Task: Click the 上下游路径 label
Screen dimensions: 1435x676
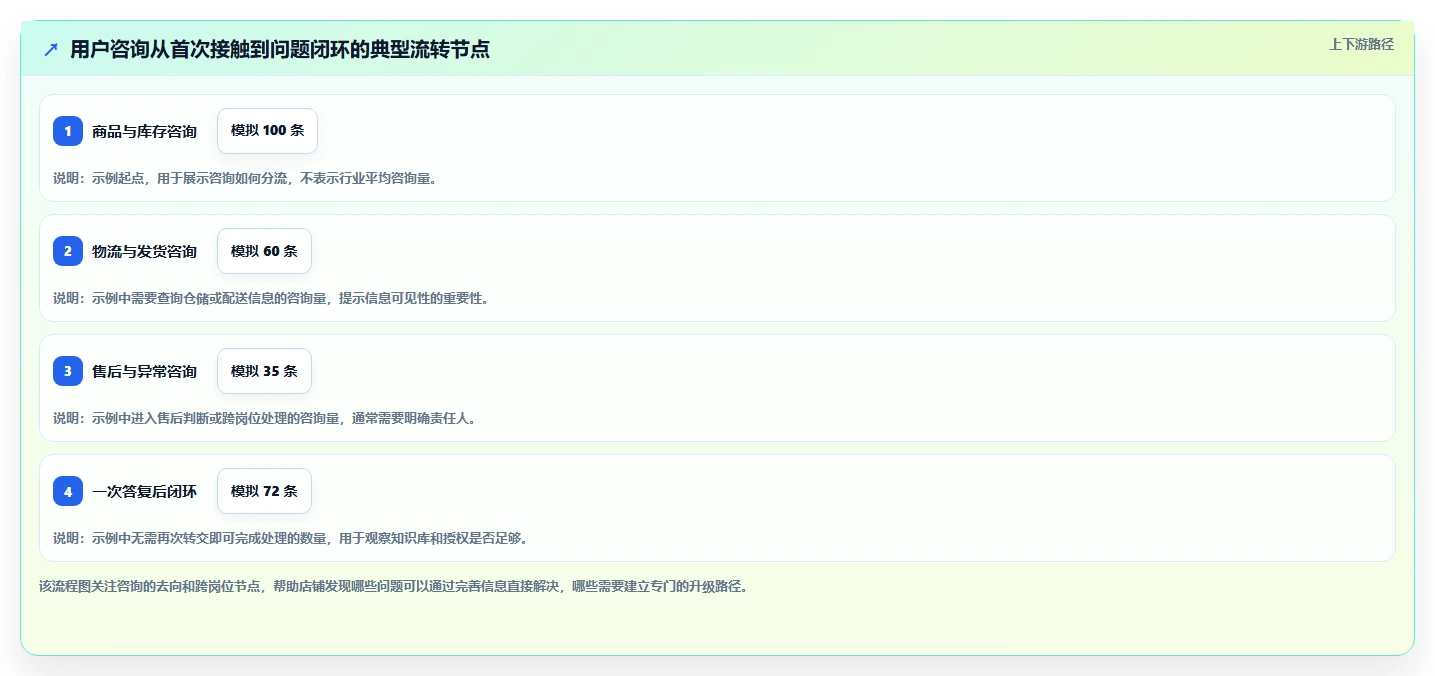Action: click(1361, 44)
